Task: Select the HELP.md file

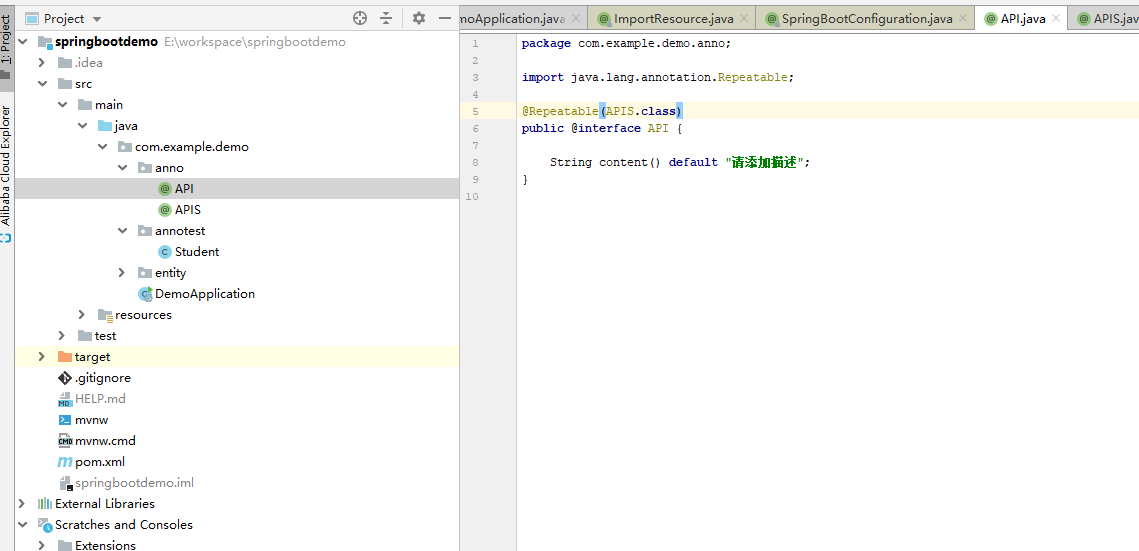Action: click(100, 399)
